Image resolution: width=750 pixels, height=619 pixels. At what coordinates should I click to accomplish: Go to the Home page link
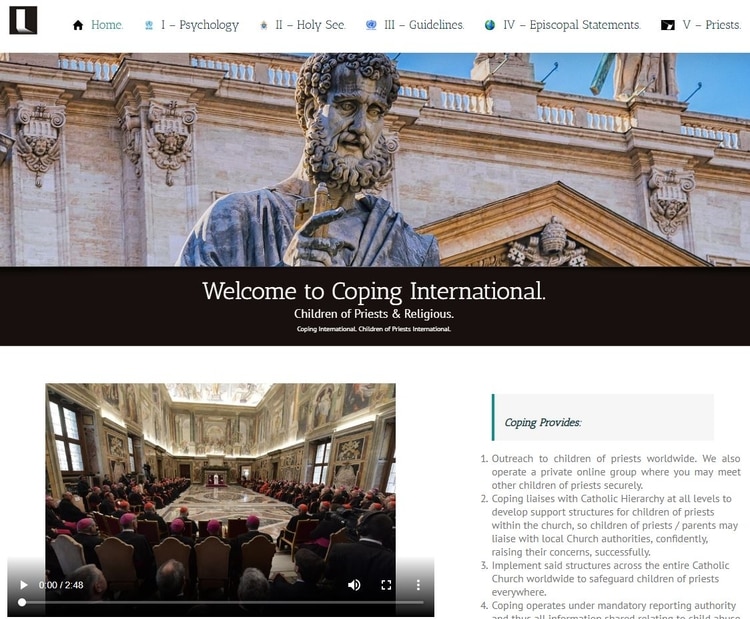click(x=107, y=25)
